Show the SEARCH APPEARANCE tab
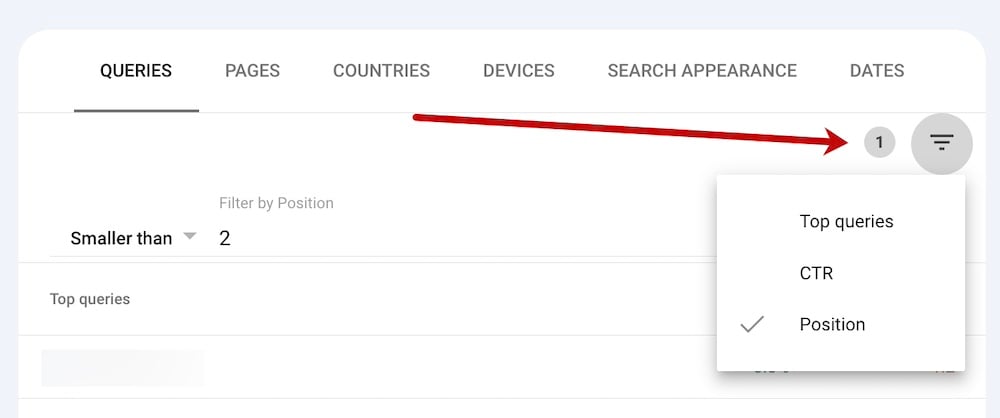 (702, 71)
